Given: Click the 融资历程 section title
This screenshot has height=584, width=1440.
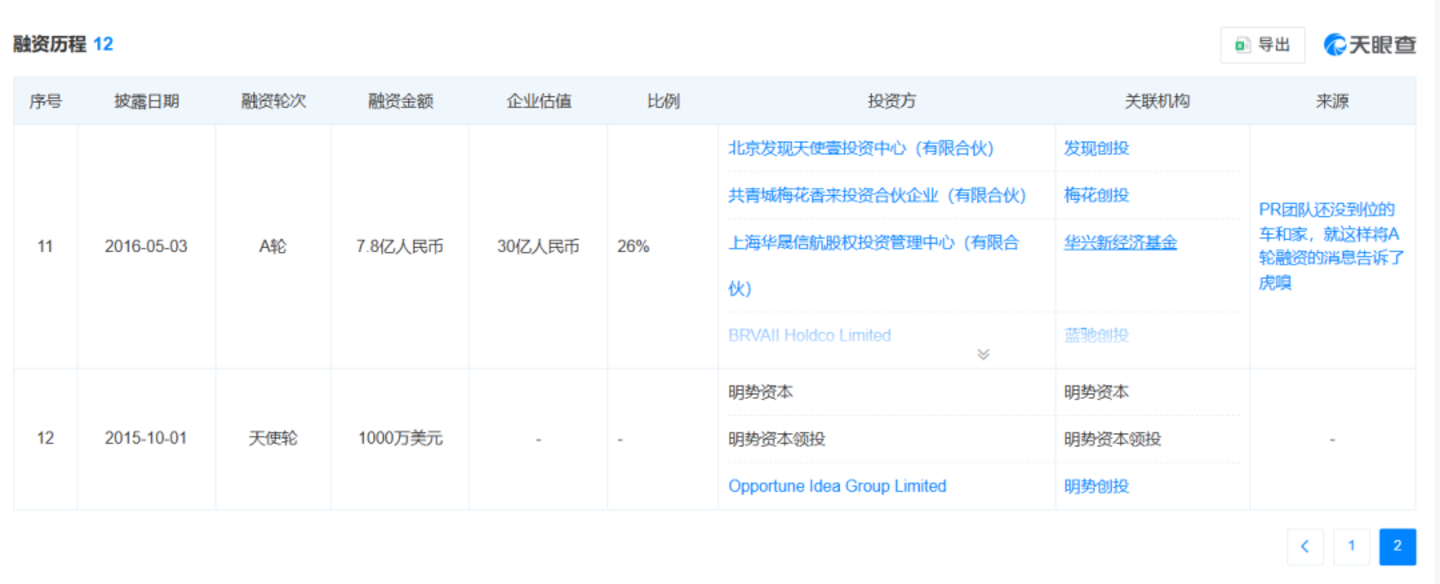Looking at the screenshot, I should pyautogui.click(x=49, y=44).
